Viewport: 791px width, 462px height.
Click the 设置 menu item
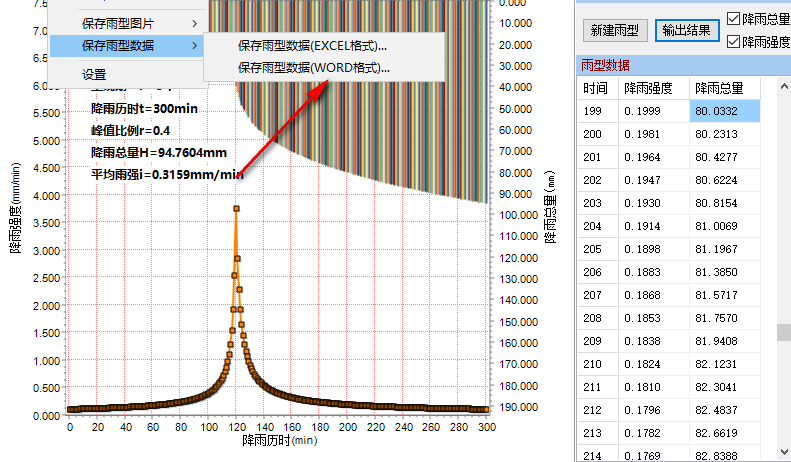click(x=94, y=74)
